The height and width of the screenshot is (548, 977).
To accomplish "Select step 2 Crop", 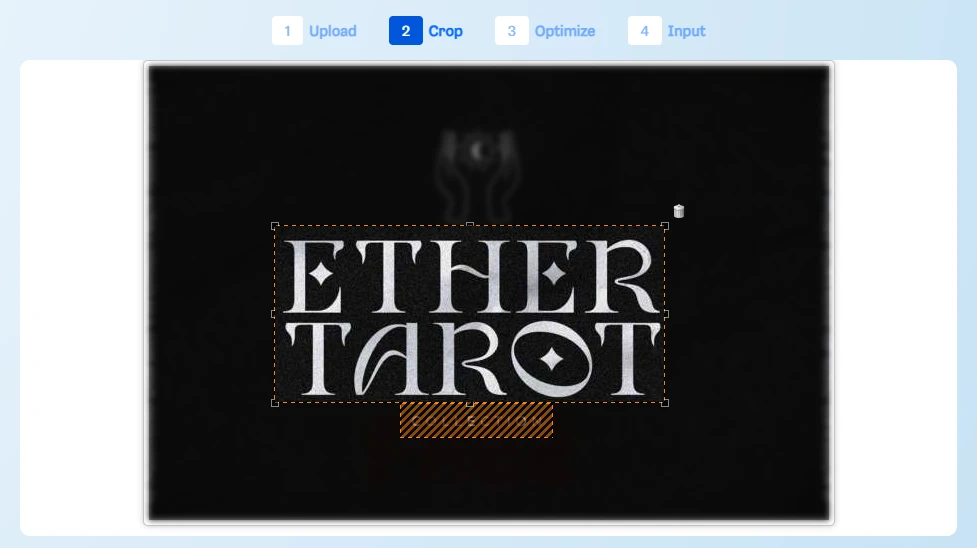I will (x=426, y=31).
